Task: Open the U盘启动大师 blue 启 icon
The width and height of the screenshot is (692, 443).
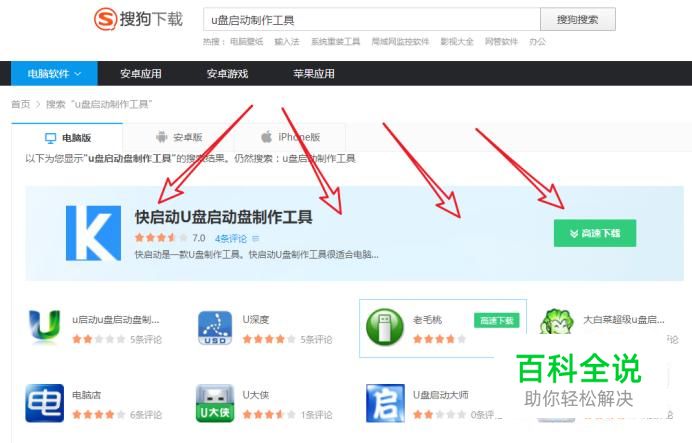Action: click(385, 403)
